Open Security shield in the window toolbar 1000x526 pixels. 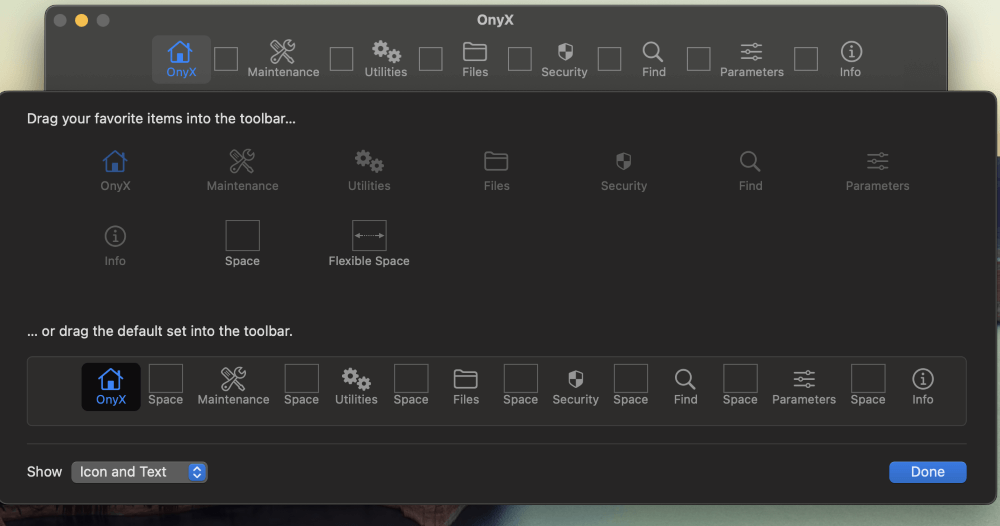coord(564,59)
